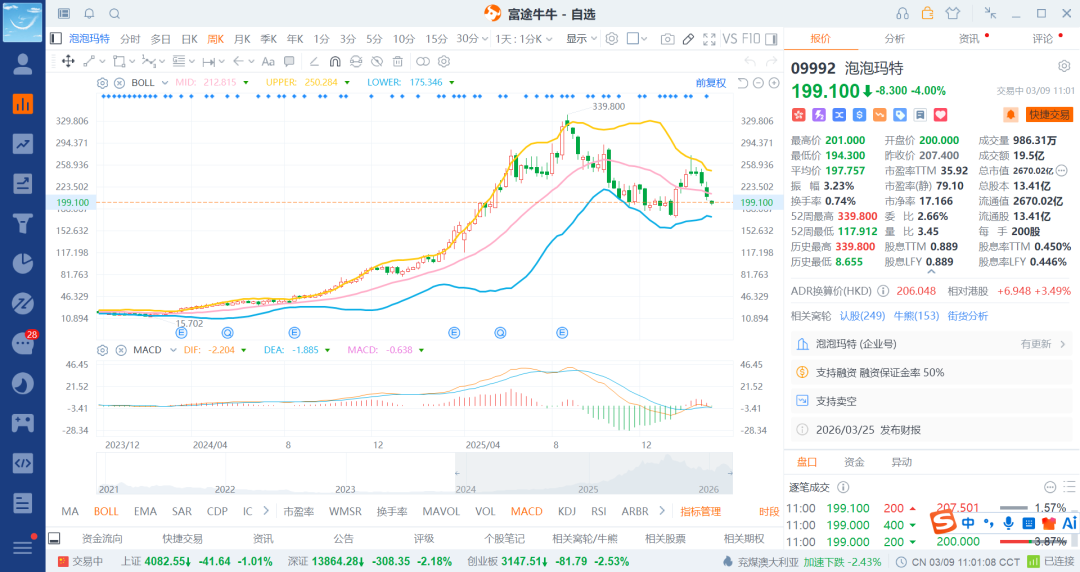Toggle the left sidebar panel icon beside 泡泡玛特
Image resolution: width=1080 pixels, height=572 pixels.
(57, 39)
